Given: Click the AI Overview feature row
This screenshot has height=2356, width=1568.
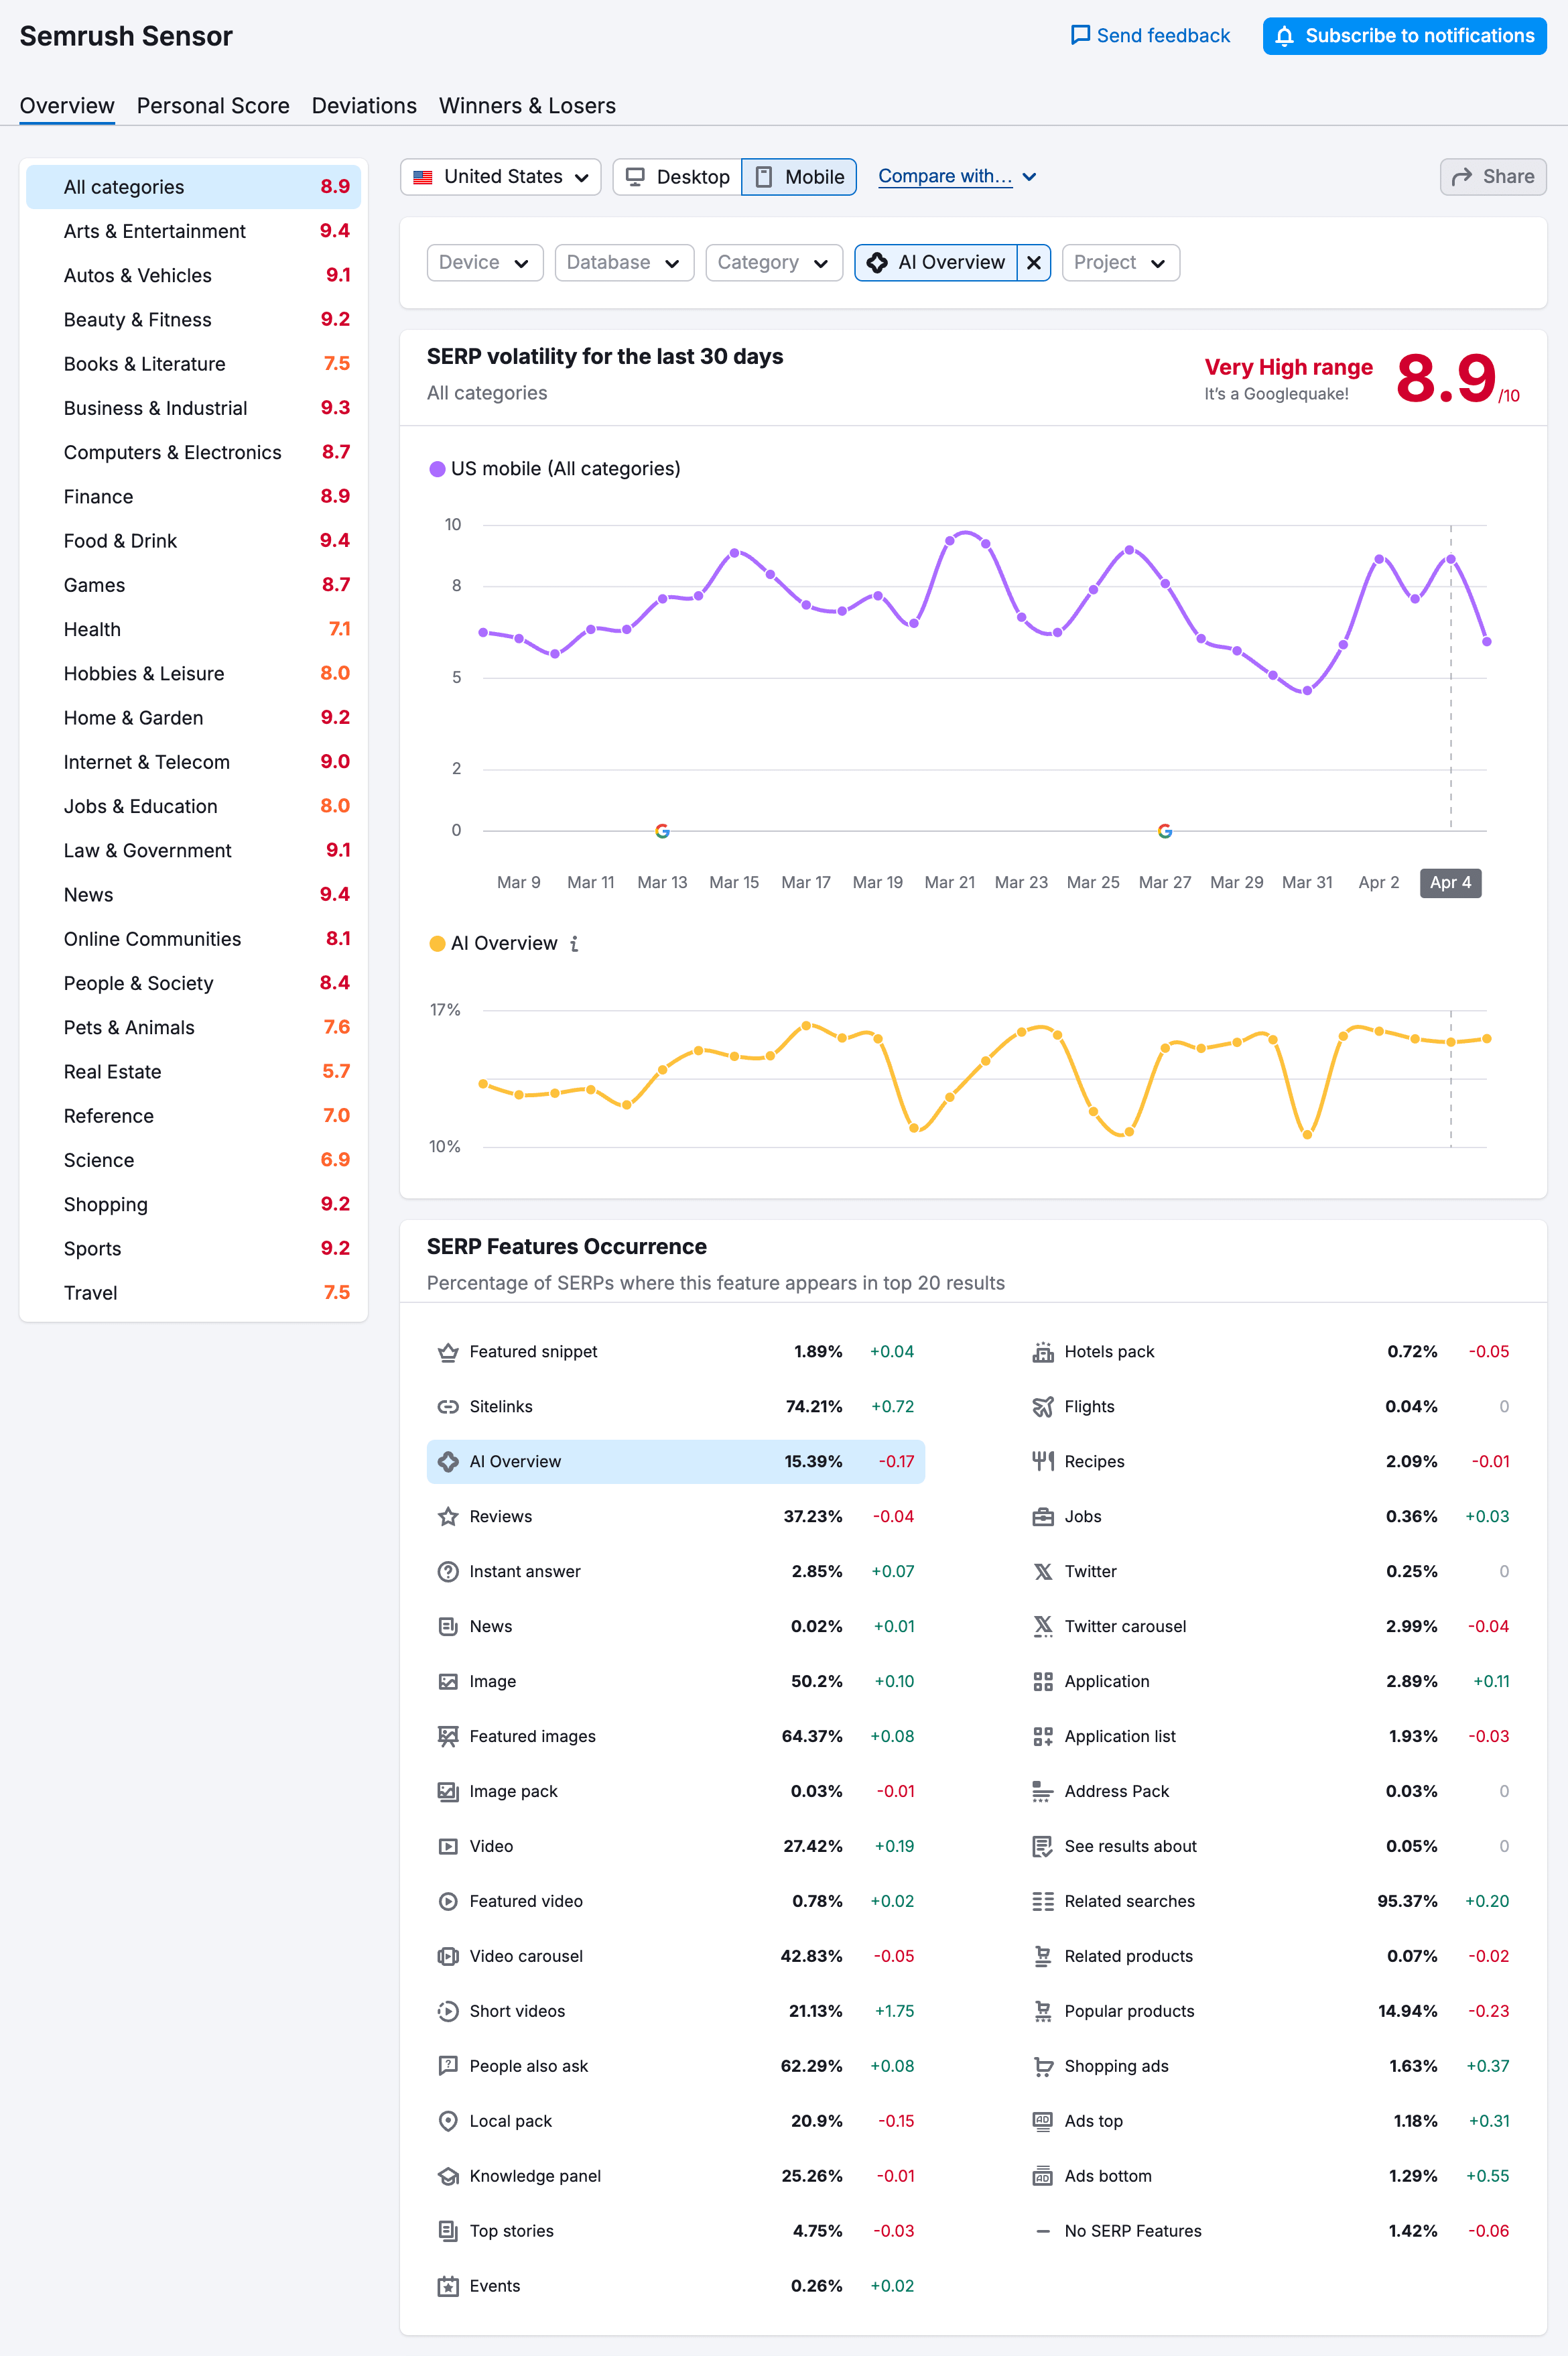Looking at the screenshot, I should point(676,1462).
